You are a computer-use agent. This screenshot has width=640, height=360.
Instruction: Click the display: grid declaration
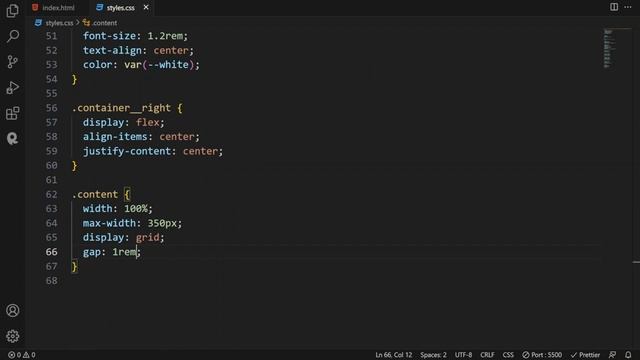click(123, 238)
